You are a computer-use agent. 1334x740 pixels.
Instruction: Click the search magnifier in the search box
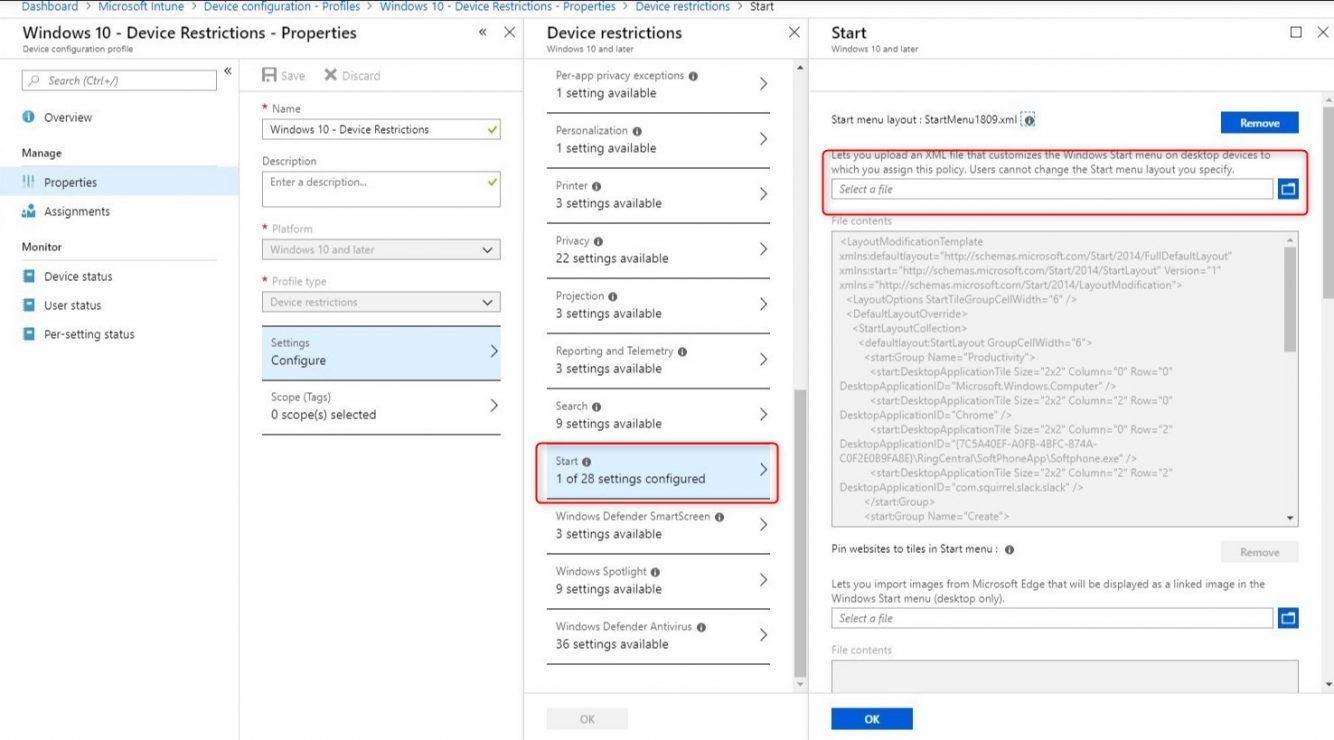coord(35,79)
